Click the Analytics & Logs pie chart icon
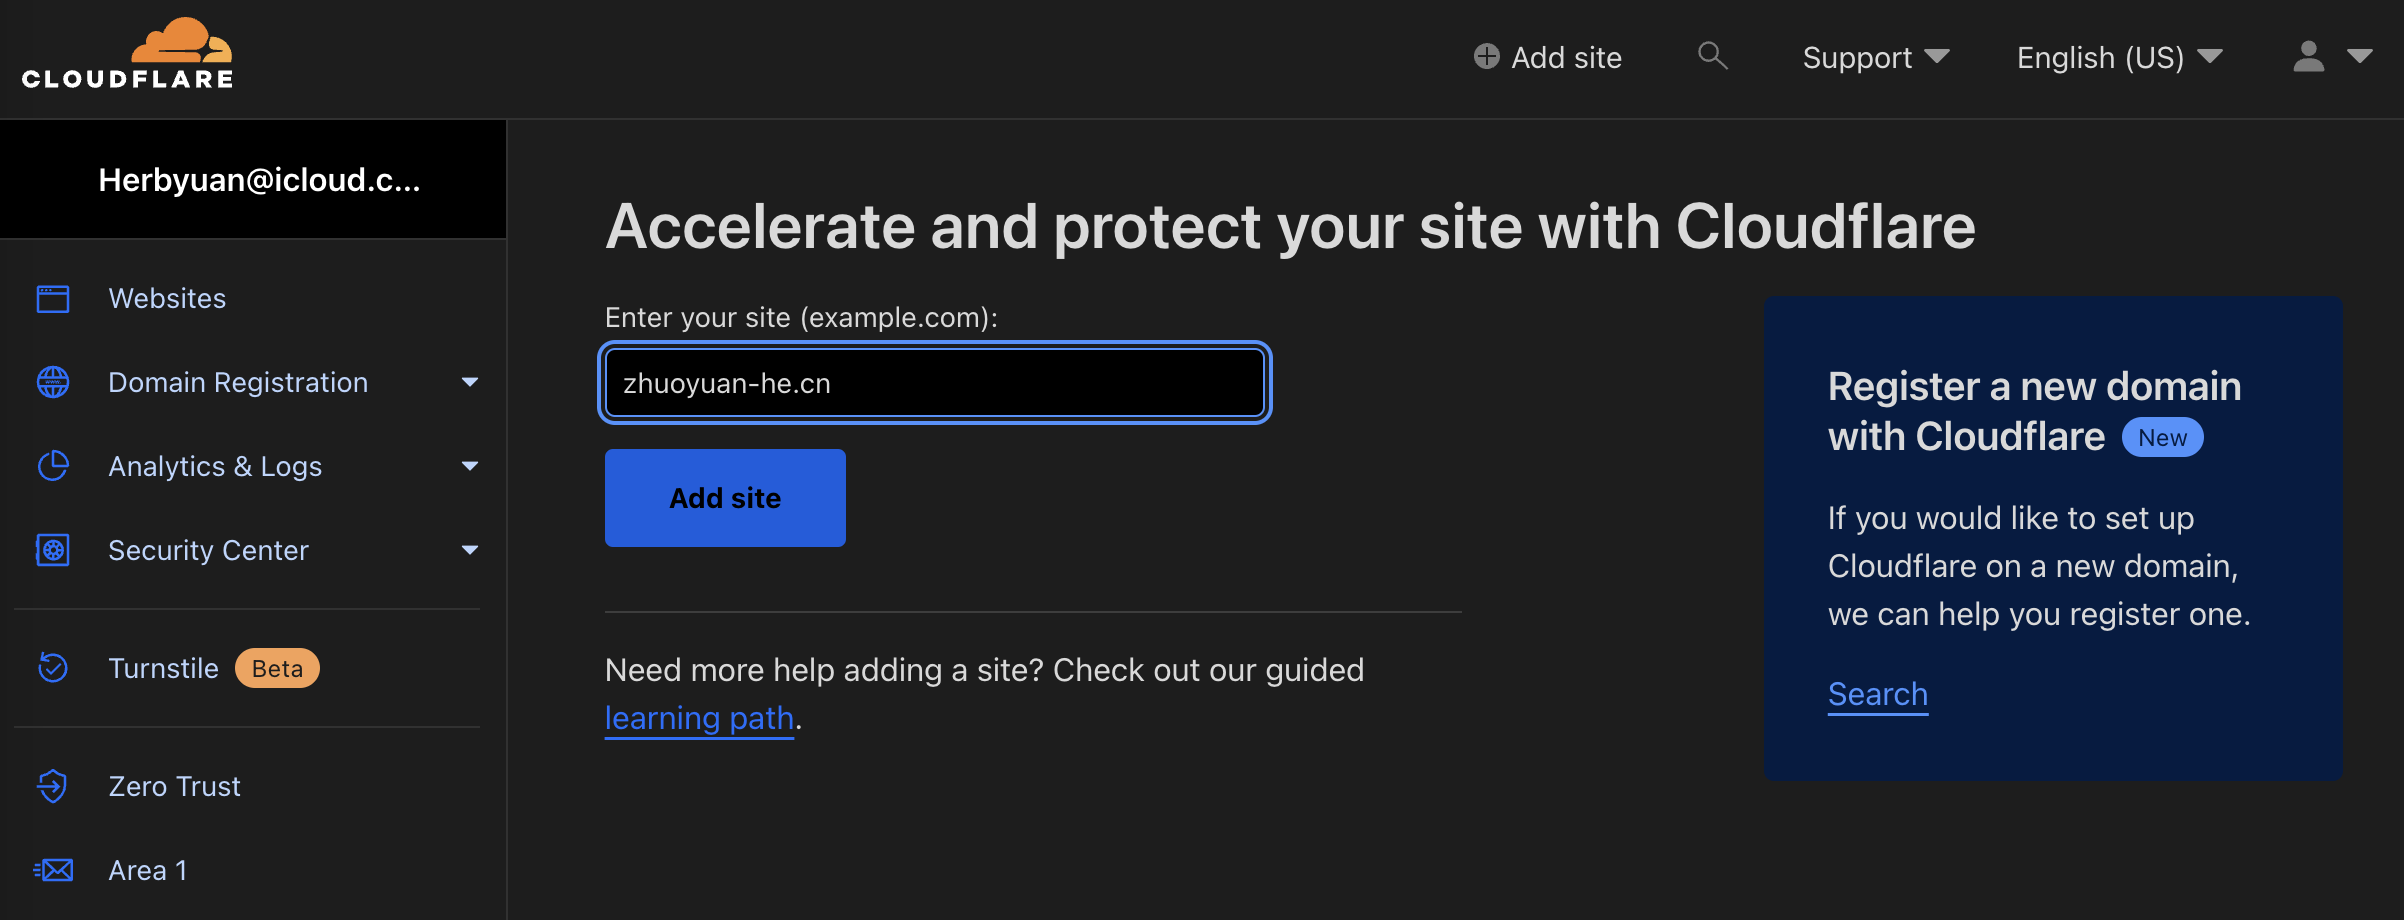 pyautogui.click(x=53, y=466)
